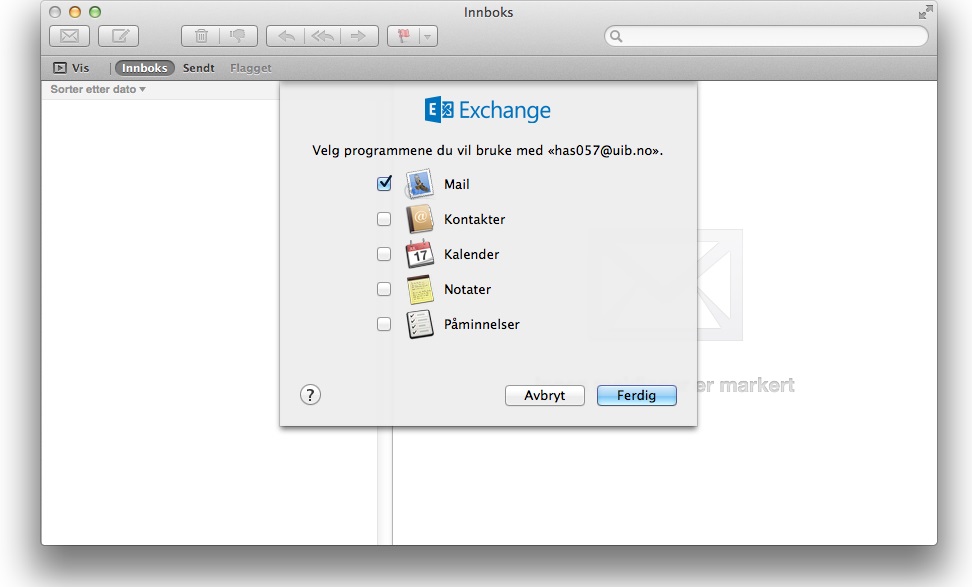Enable the Notater checkbox
Image resolution: width=972 pixels, height=587 pixels.
click(x=384, y=289)
